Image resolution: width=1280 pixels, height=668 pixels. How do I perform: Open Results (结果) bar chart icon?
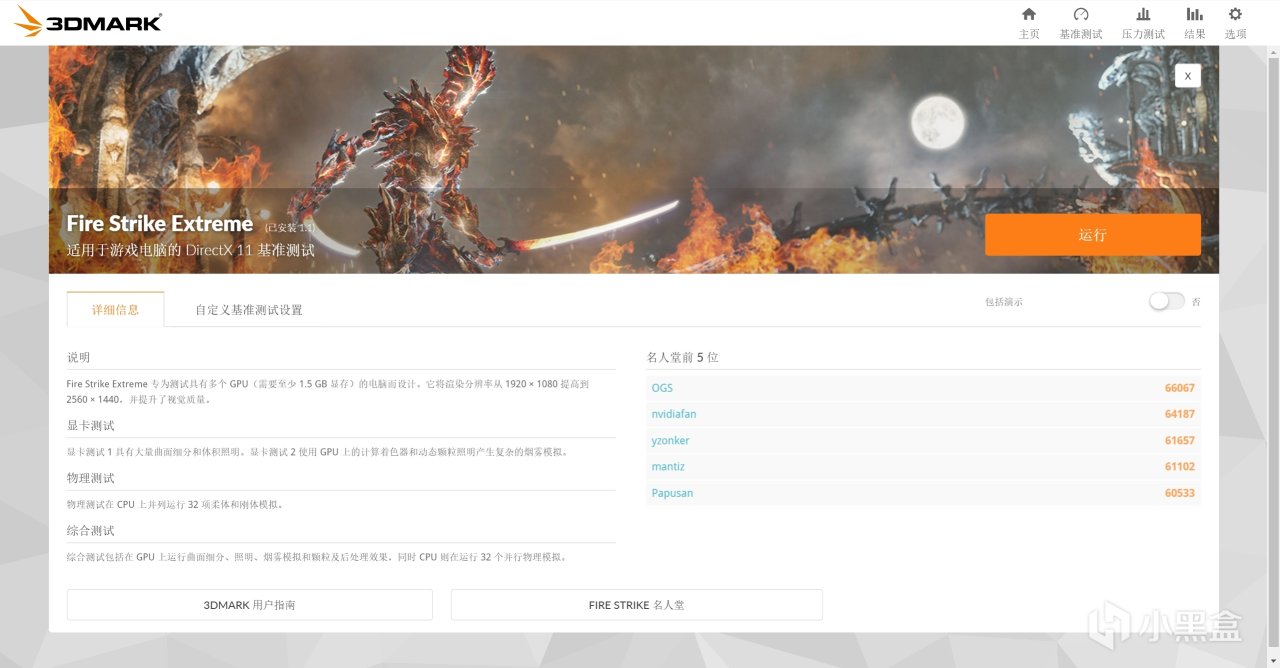pos(1195,14)
